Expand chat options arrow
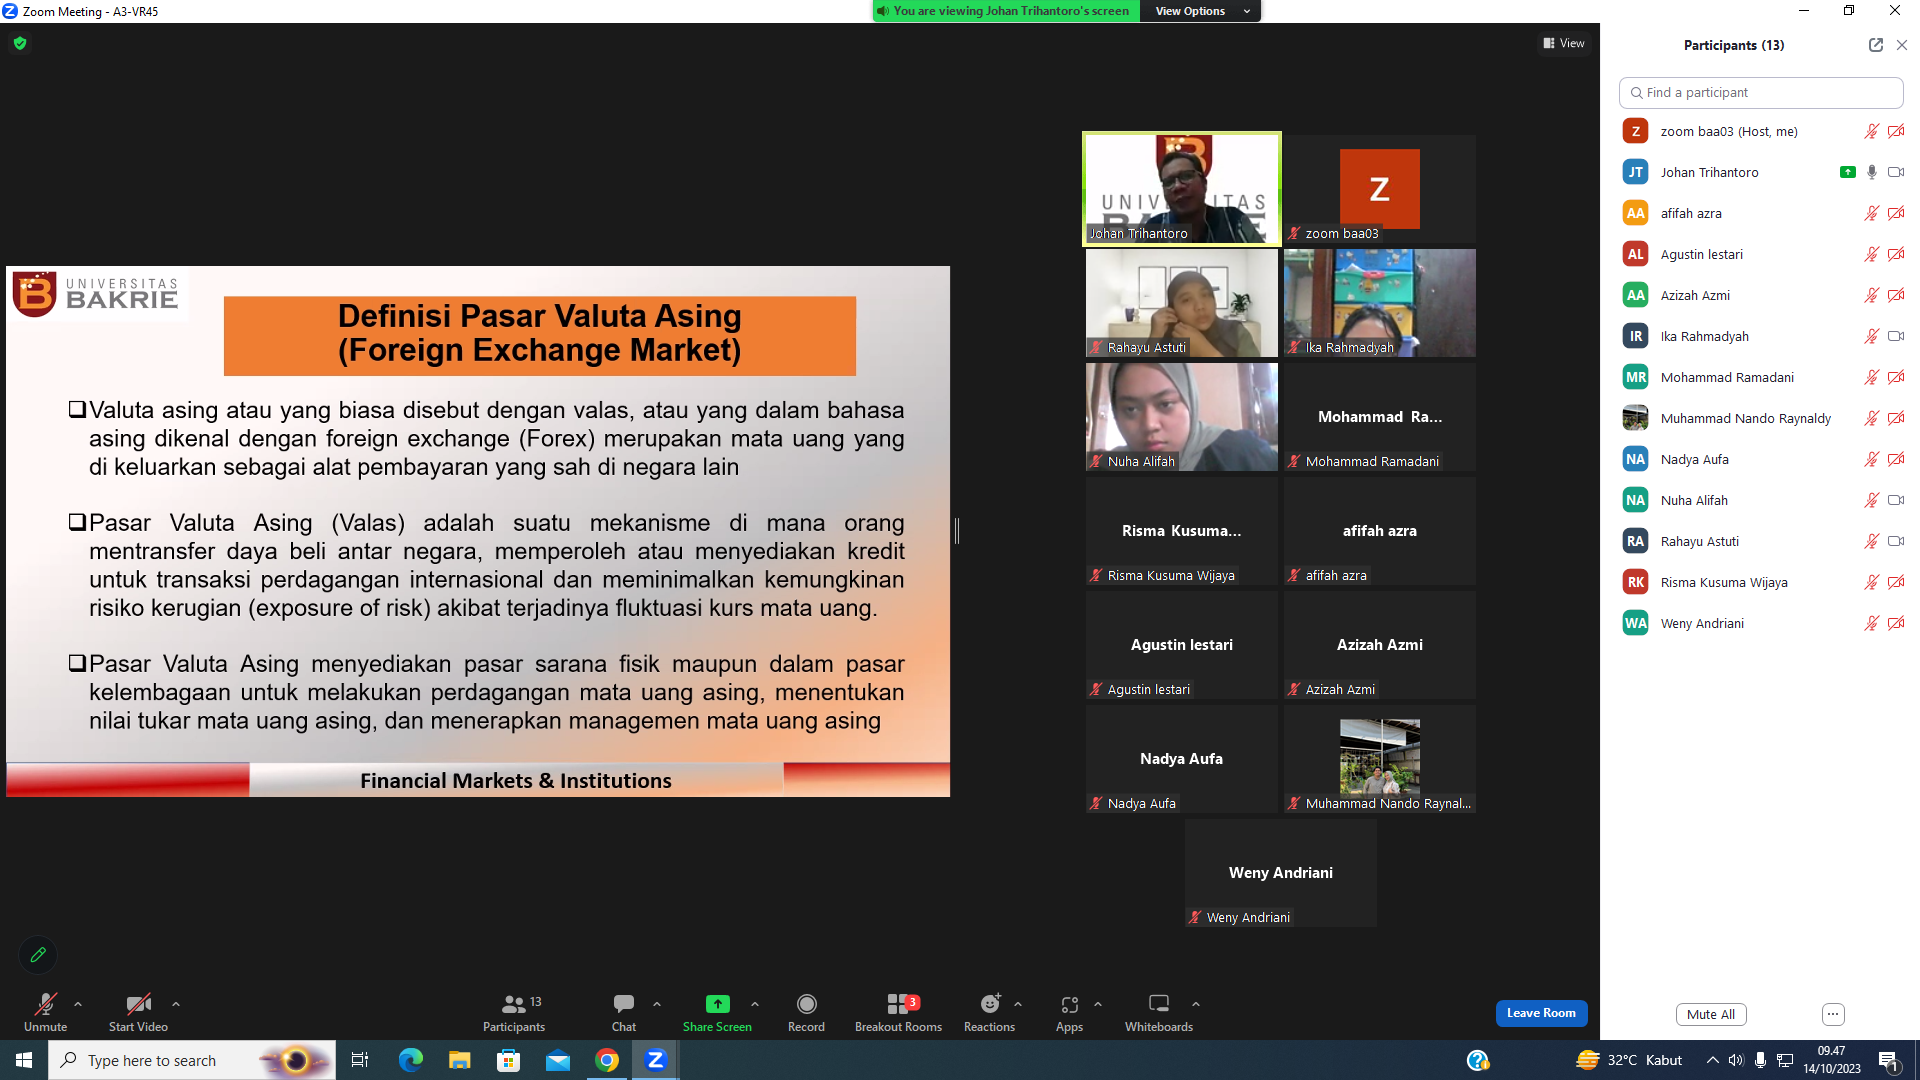 [657, 1004]
